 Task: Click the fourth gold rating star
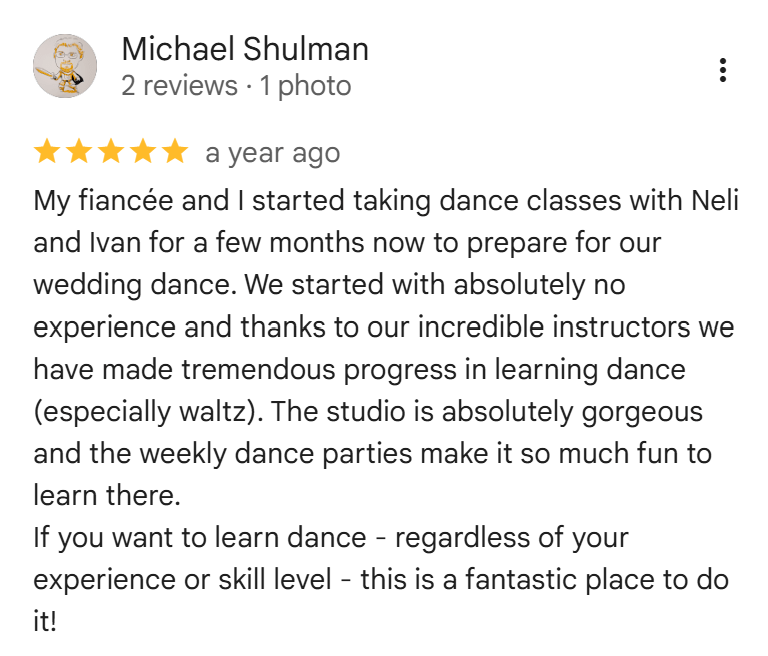pyautogui.click(x=142, y=152)
